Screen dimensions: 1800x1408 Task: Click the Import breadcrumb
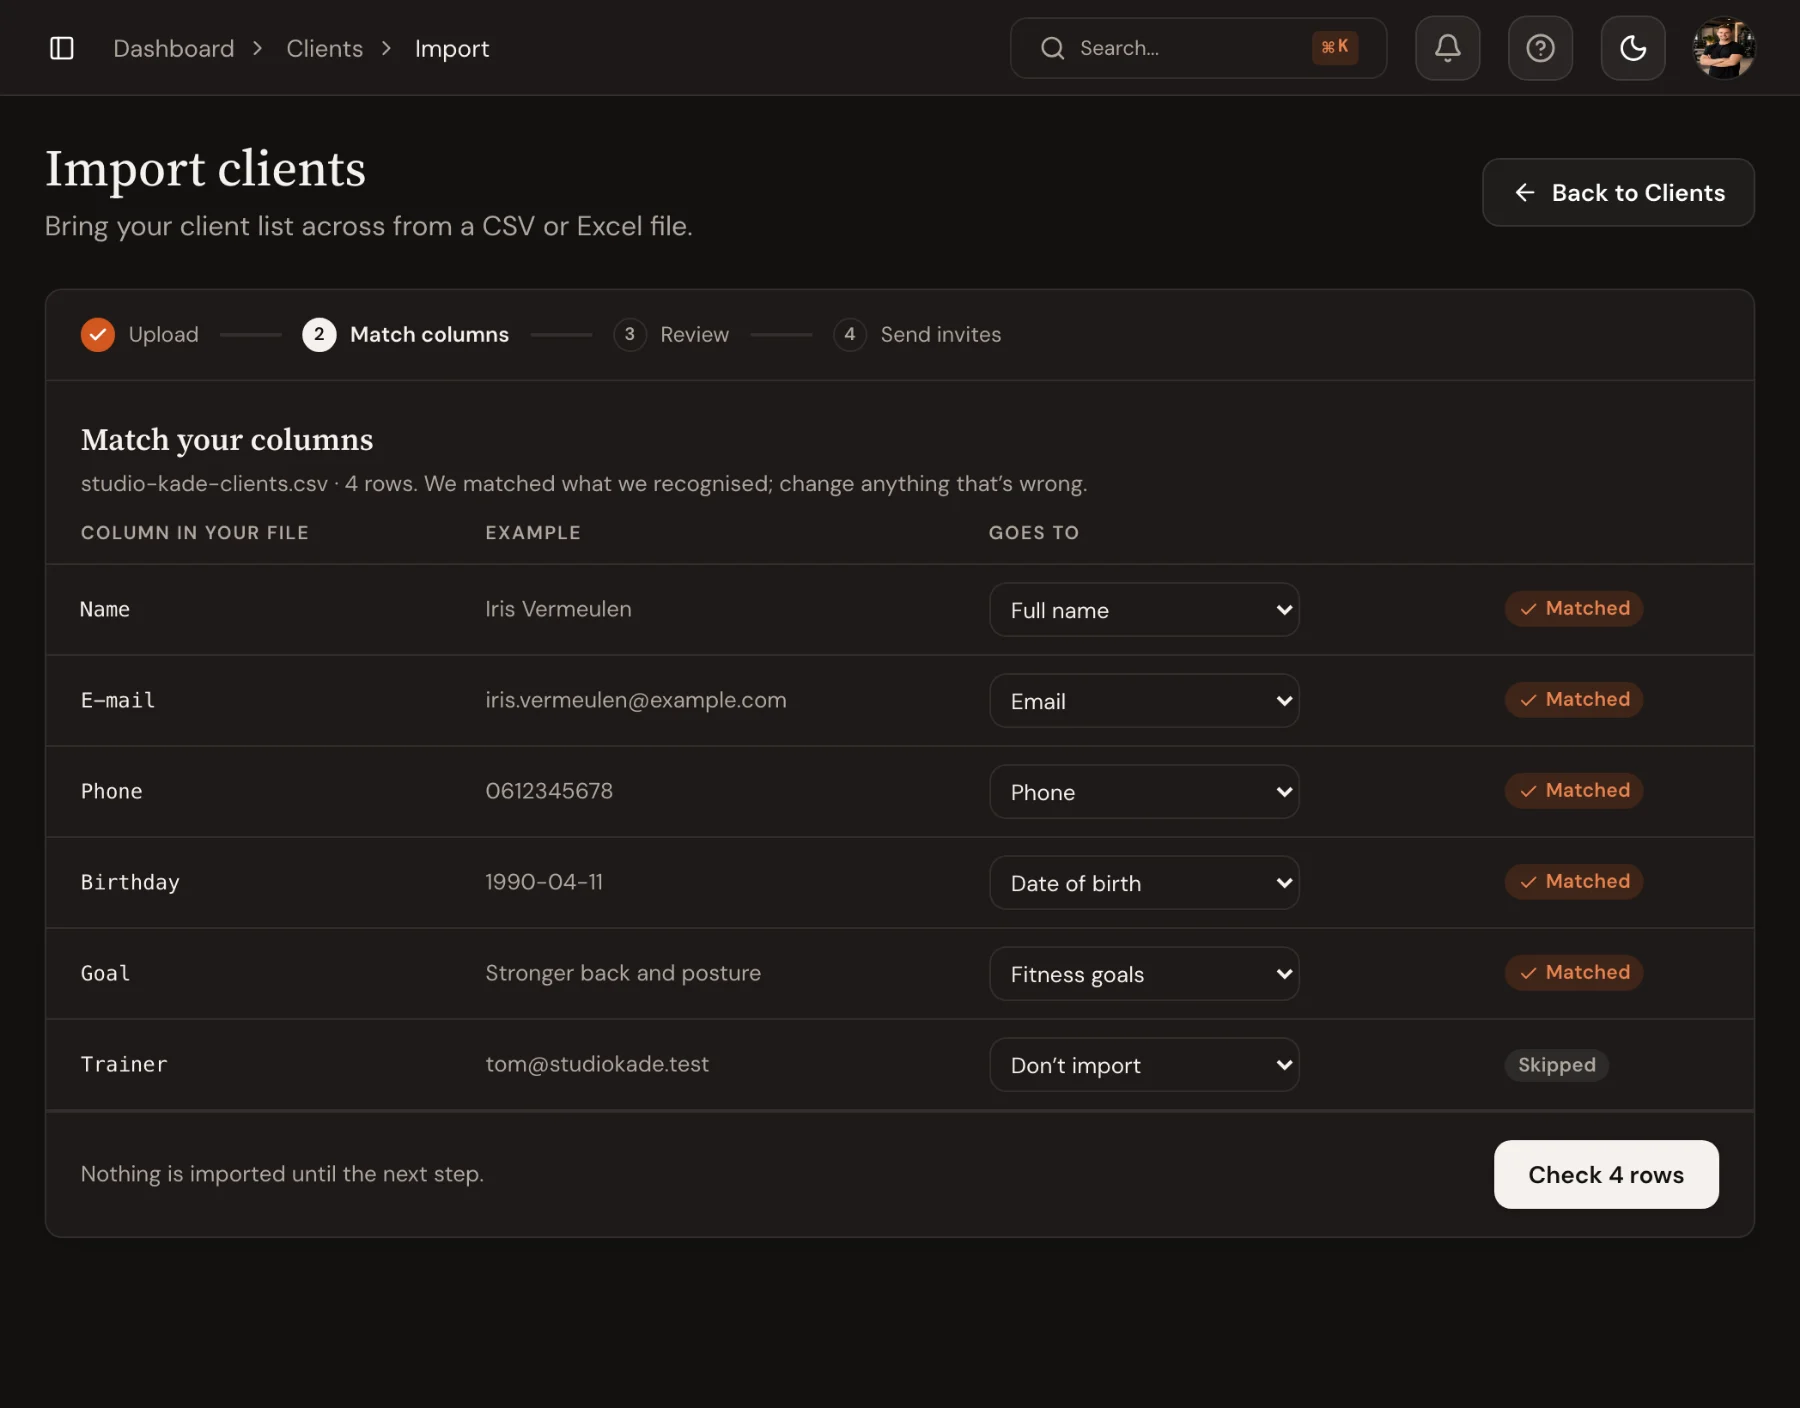(x=452, y=48)
